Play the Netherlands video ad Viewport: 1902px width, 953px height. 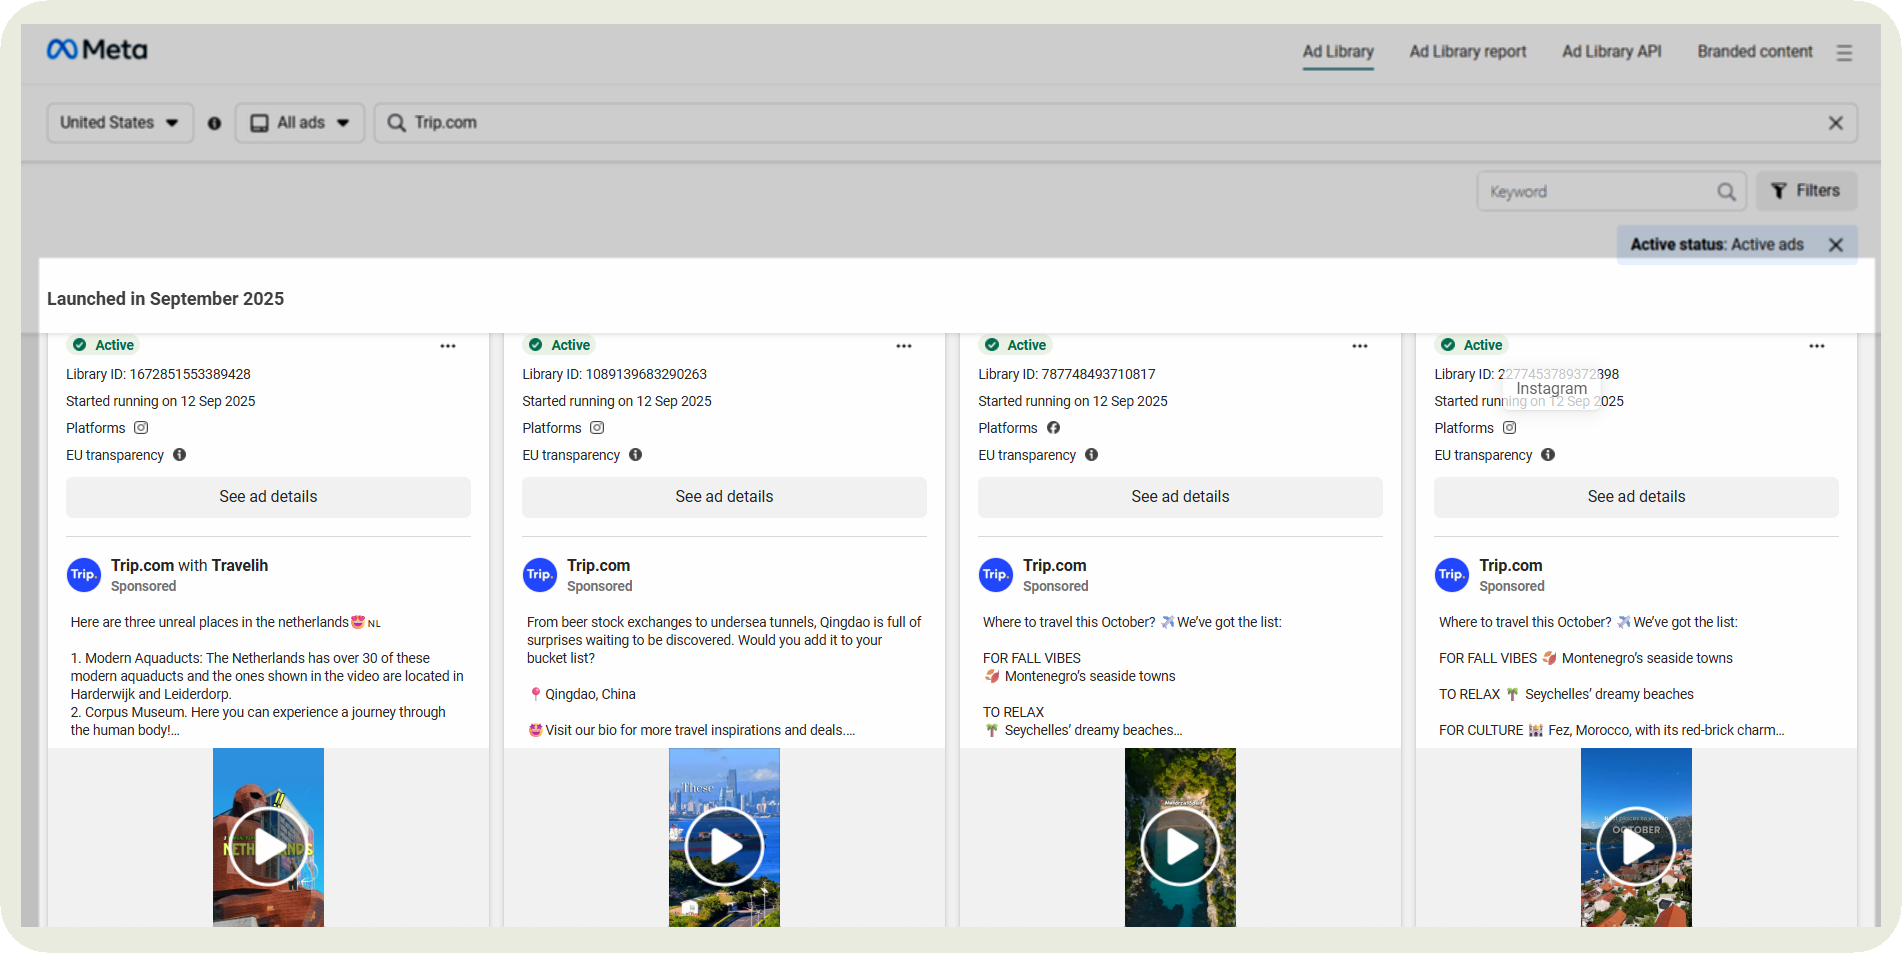coord(268,846)
